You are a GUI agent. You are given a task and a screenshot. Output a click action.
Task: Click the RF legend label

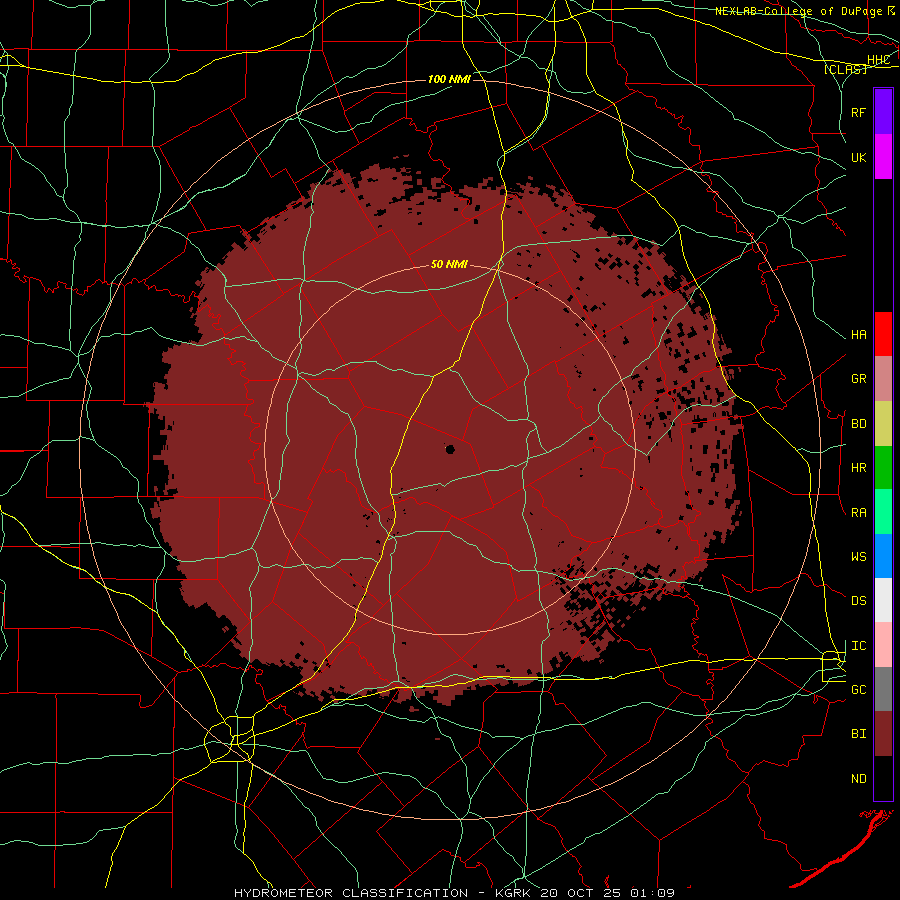coord(858,112)
